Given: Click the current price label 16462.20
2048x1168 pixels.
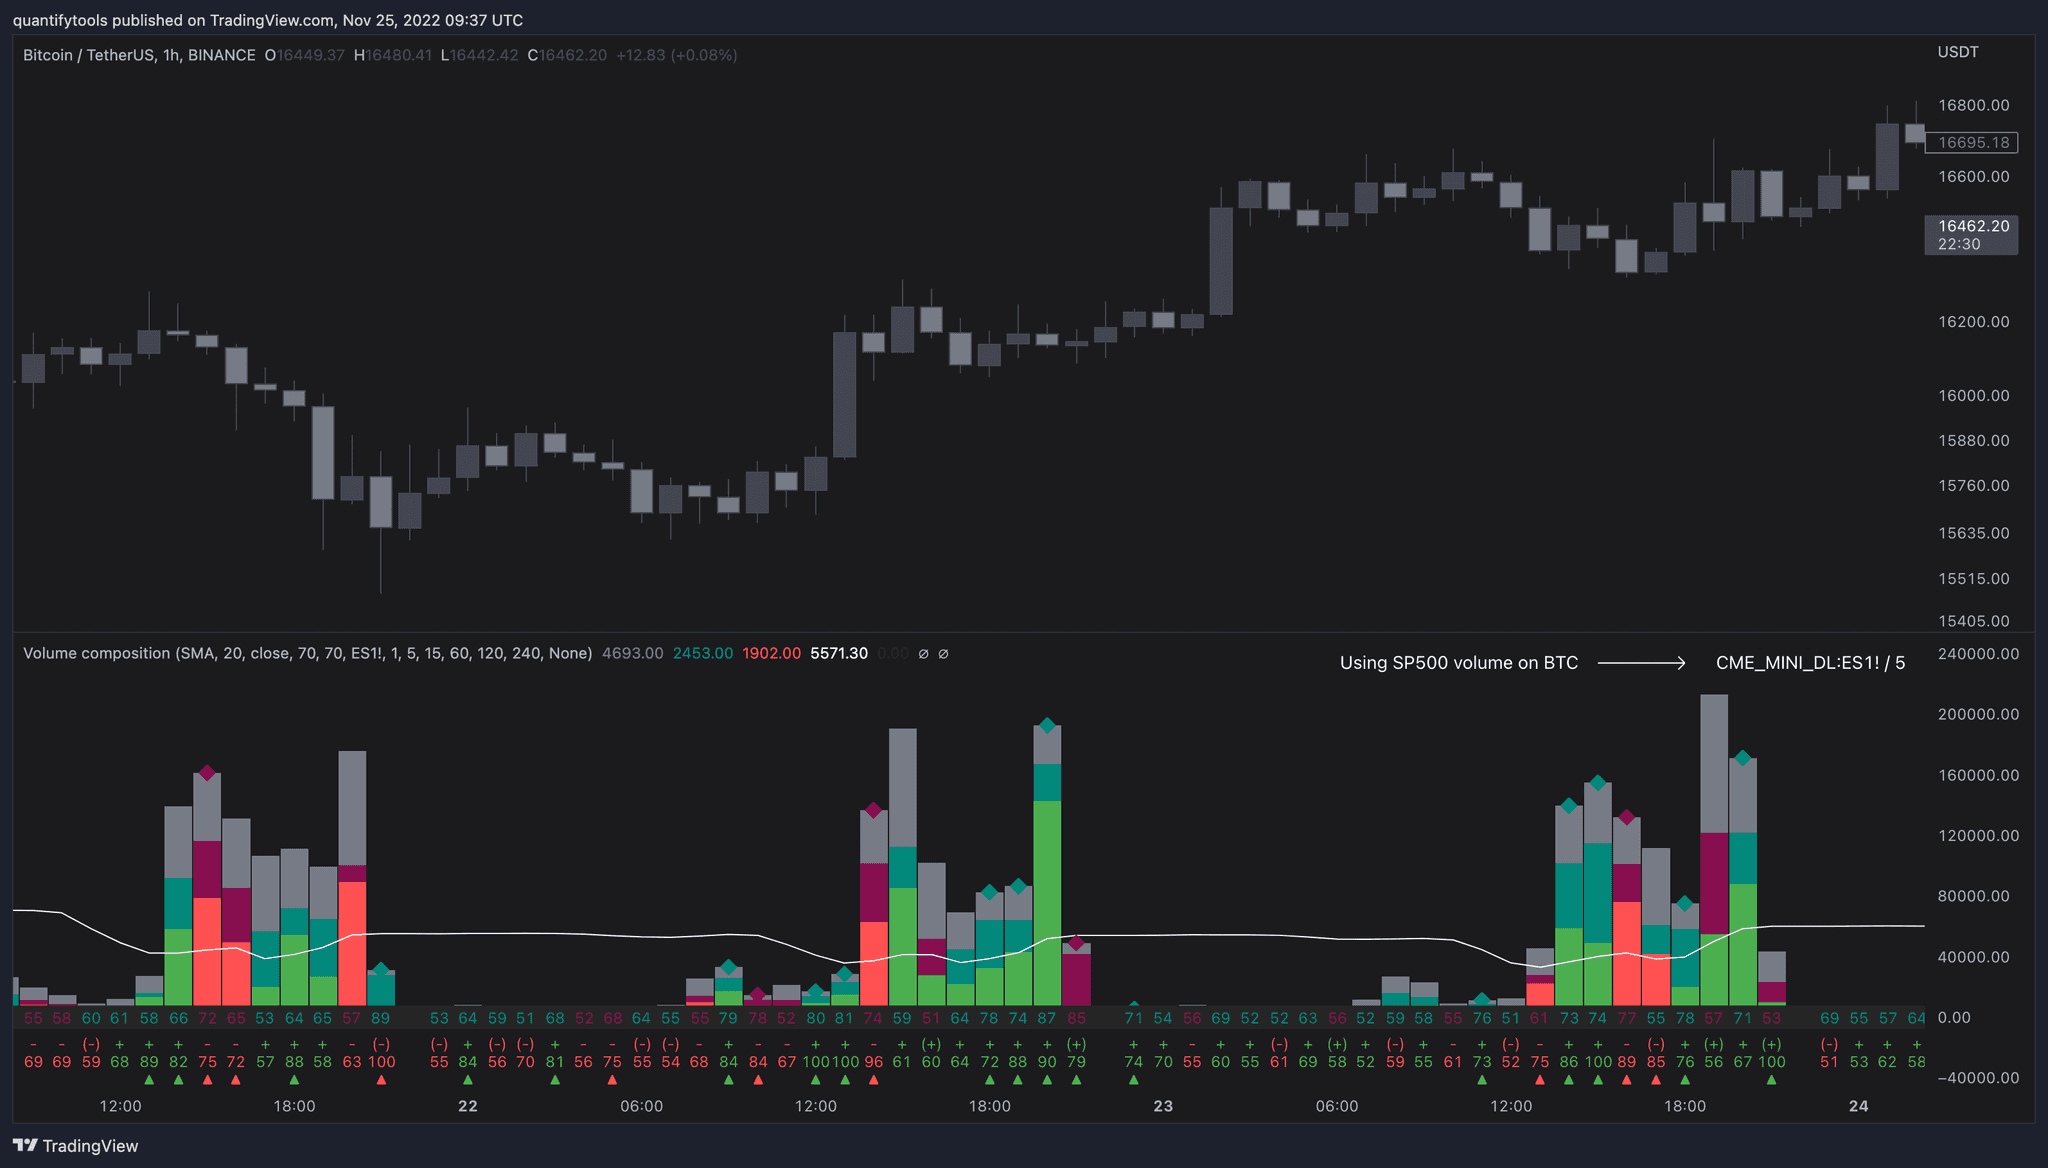Looking at the screenshot, I should 1972,227.
